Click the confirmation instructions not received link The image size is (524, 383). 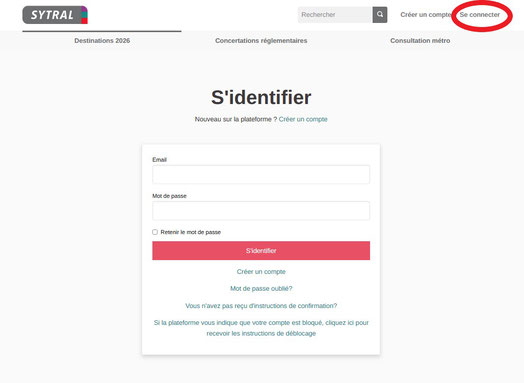point(261,306)
